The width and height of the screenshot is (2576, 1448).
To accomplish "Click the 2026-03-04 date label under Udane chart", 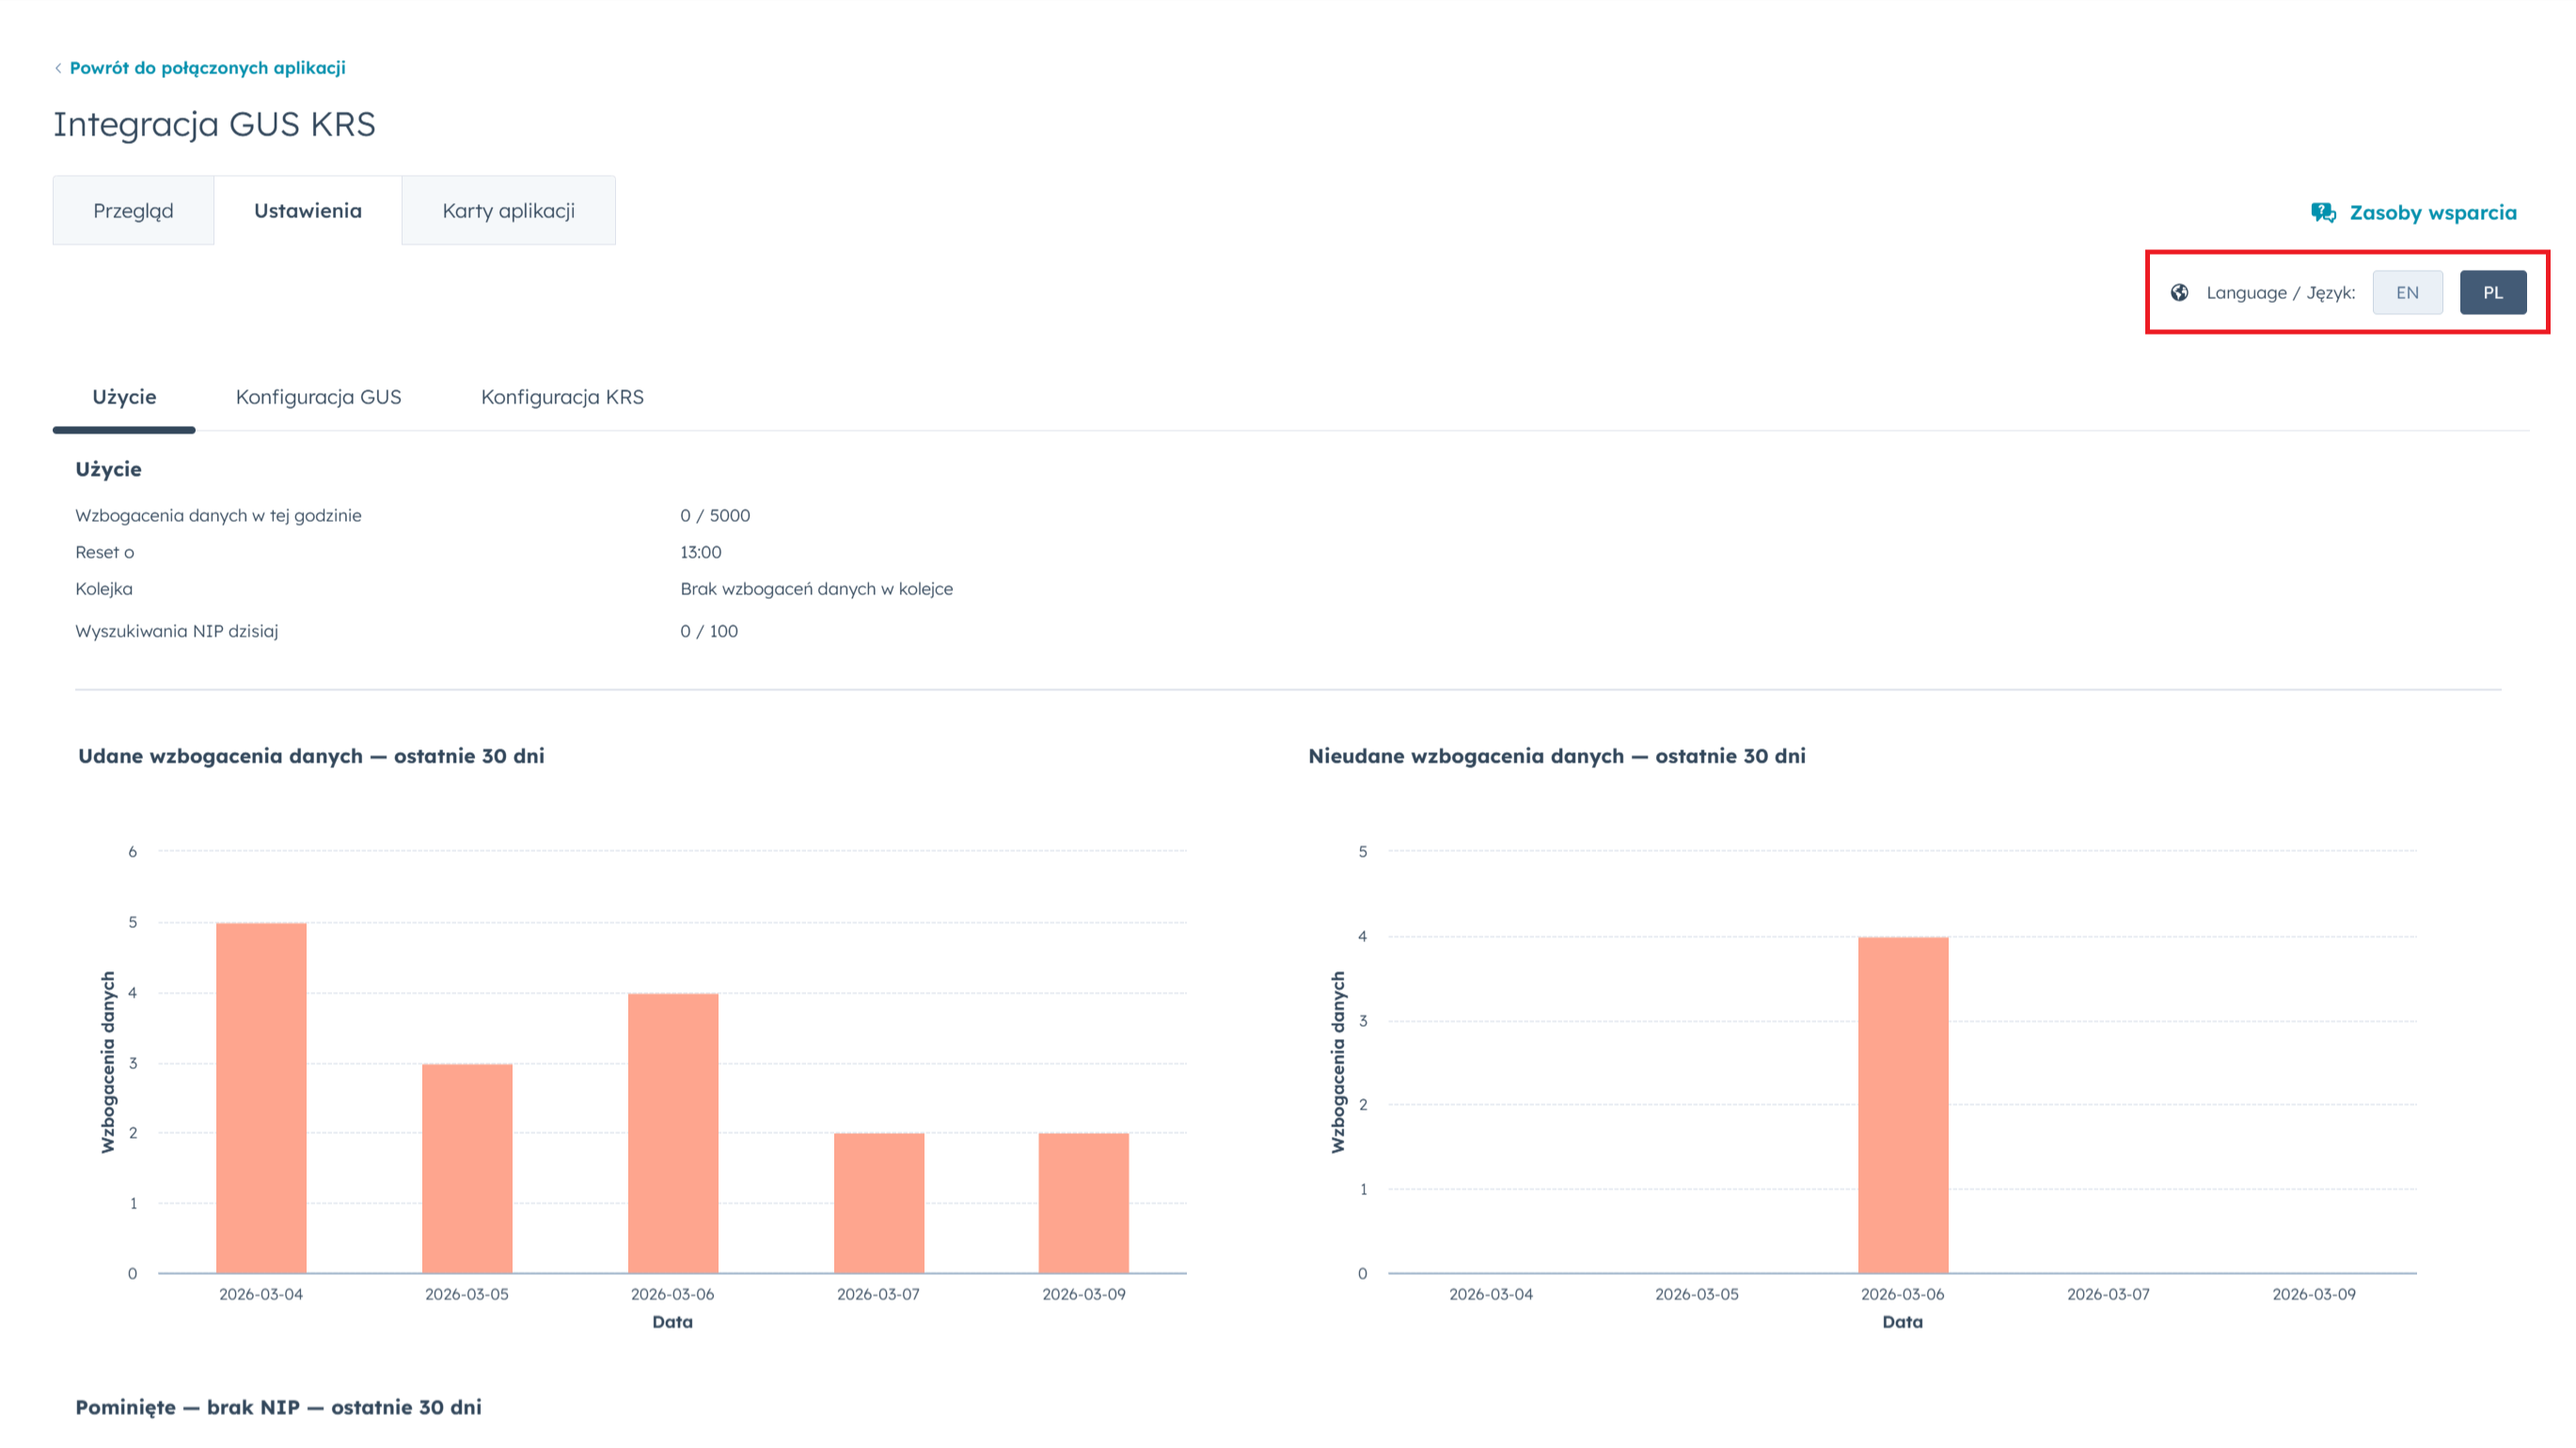I will point(261,1294).
